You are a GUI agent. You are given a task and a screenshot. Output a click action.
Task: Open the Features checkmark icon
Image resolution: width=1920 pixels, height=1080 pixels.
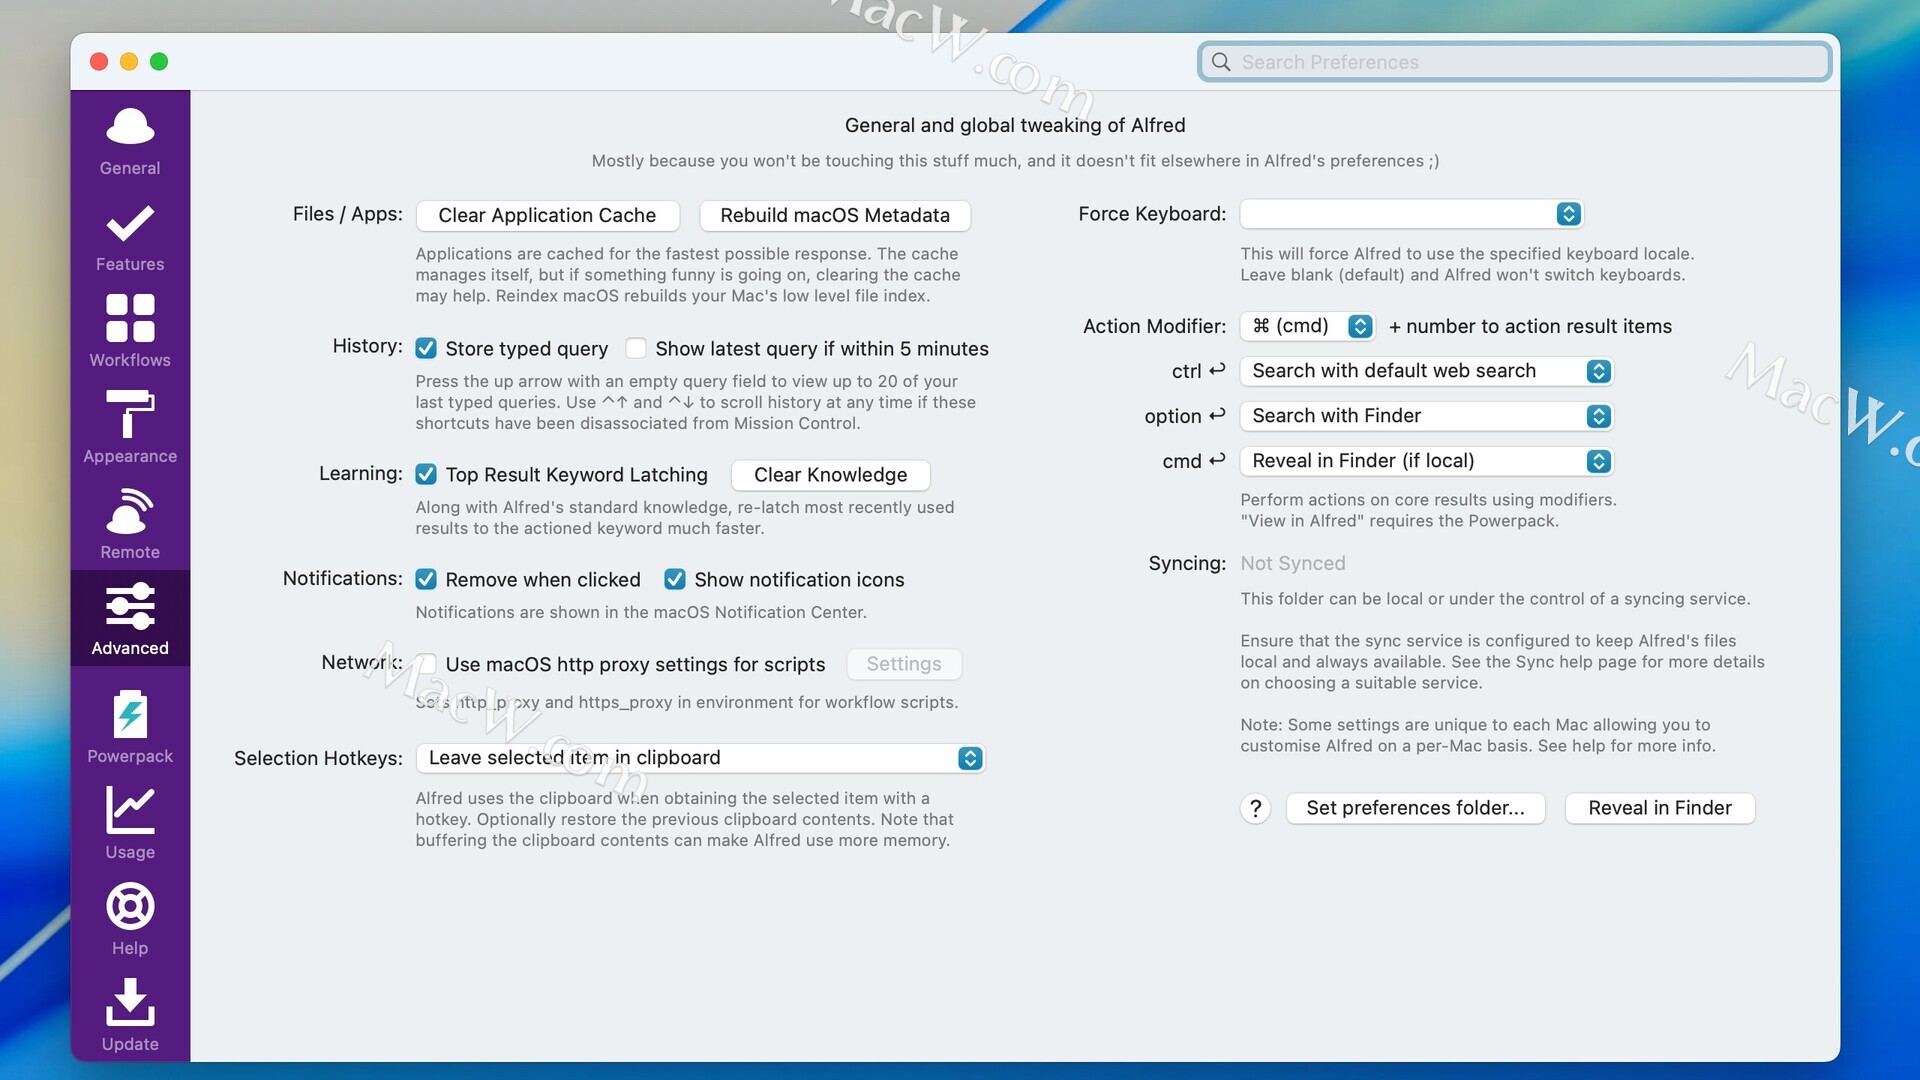coord(130,224)
